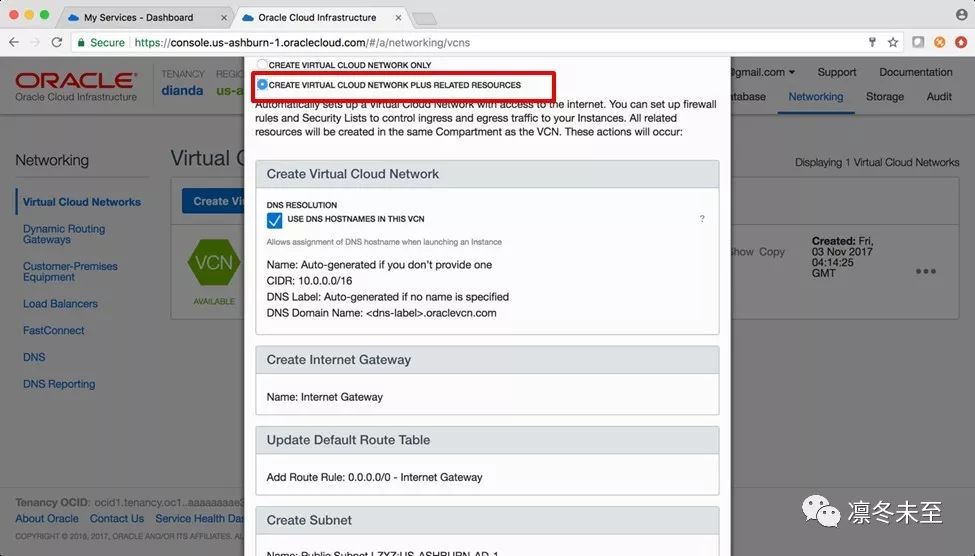Open DNS in the sidebar
This screenshot has height=556, width=975.
point(34,357)
